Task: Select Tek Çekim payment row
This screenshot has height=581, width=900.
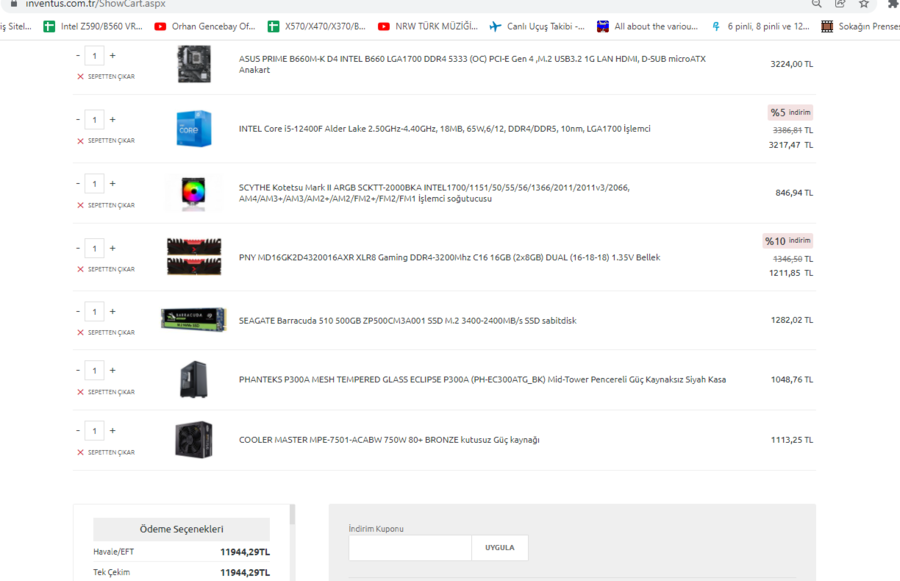Action: tap(181, 572)
